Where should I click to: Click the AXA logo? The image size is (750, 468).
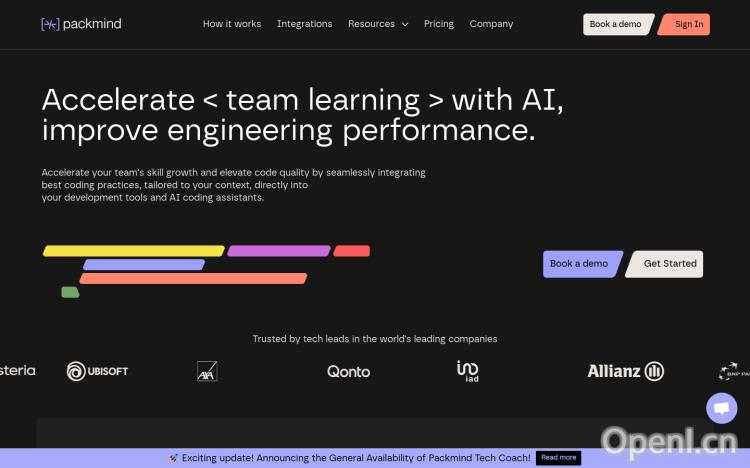tap(207, 371)
